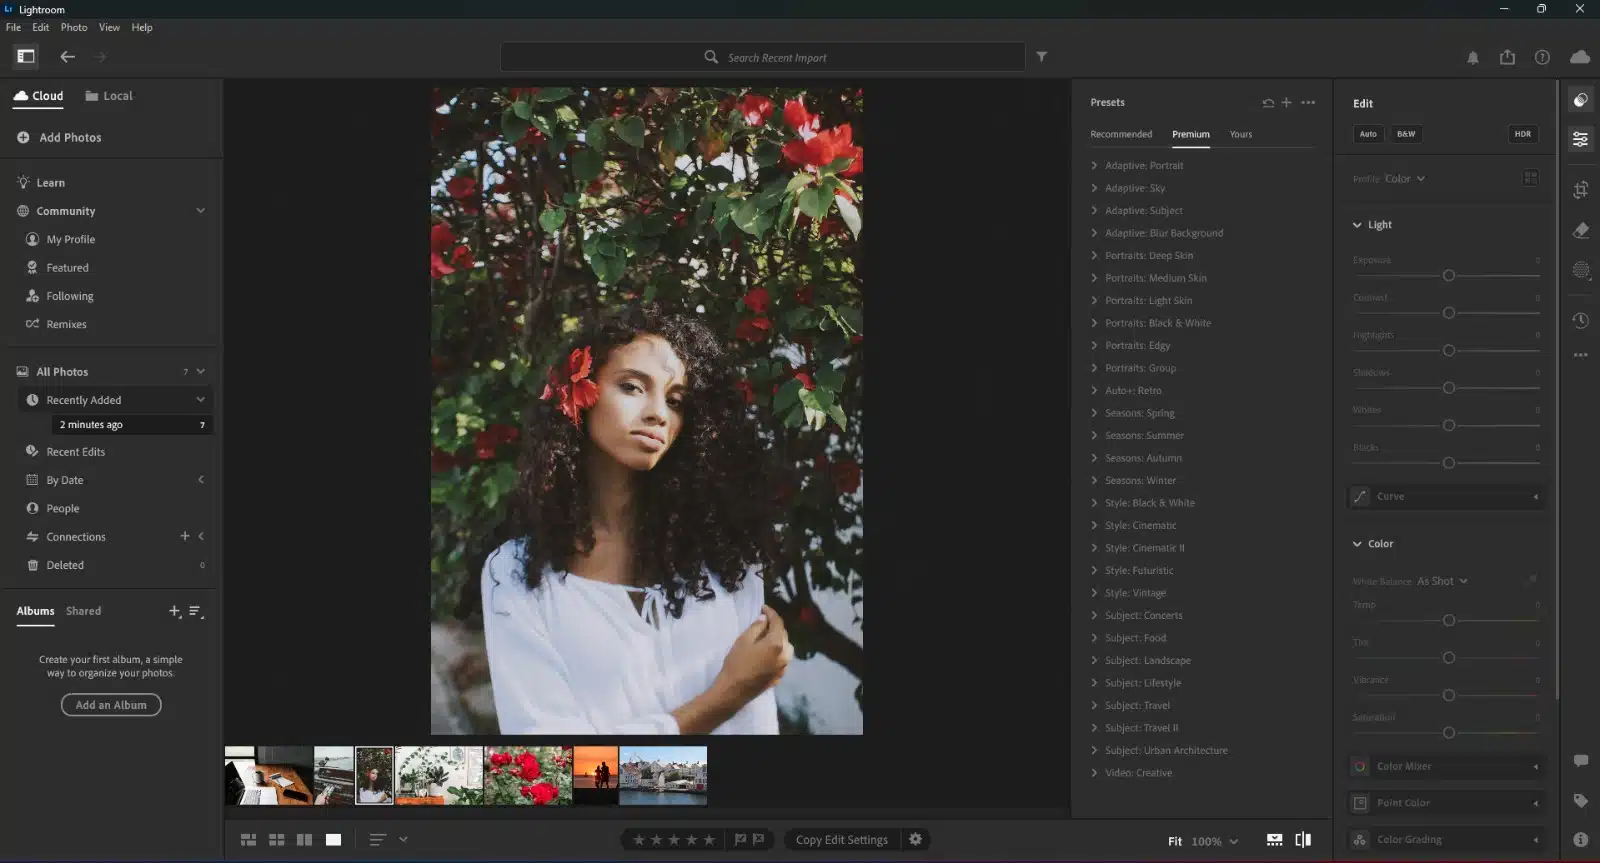Select the red flowers thumbnail in filmstrip
The height and width of the screenshot is (863, 1600).
[528, 775]
